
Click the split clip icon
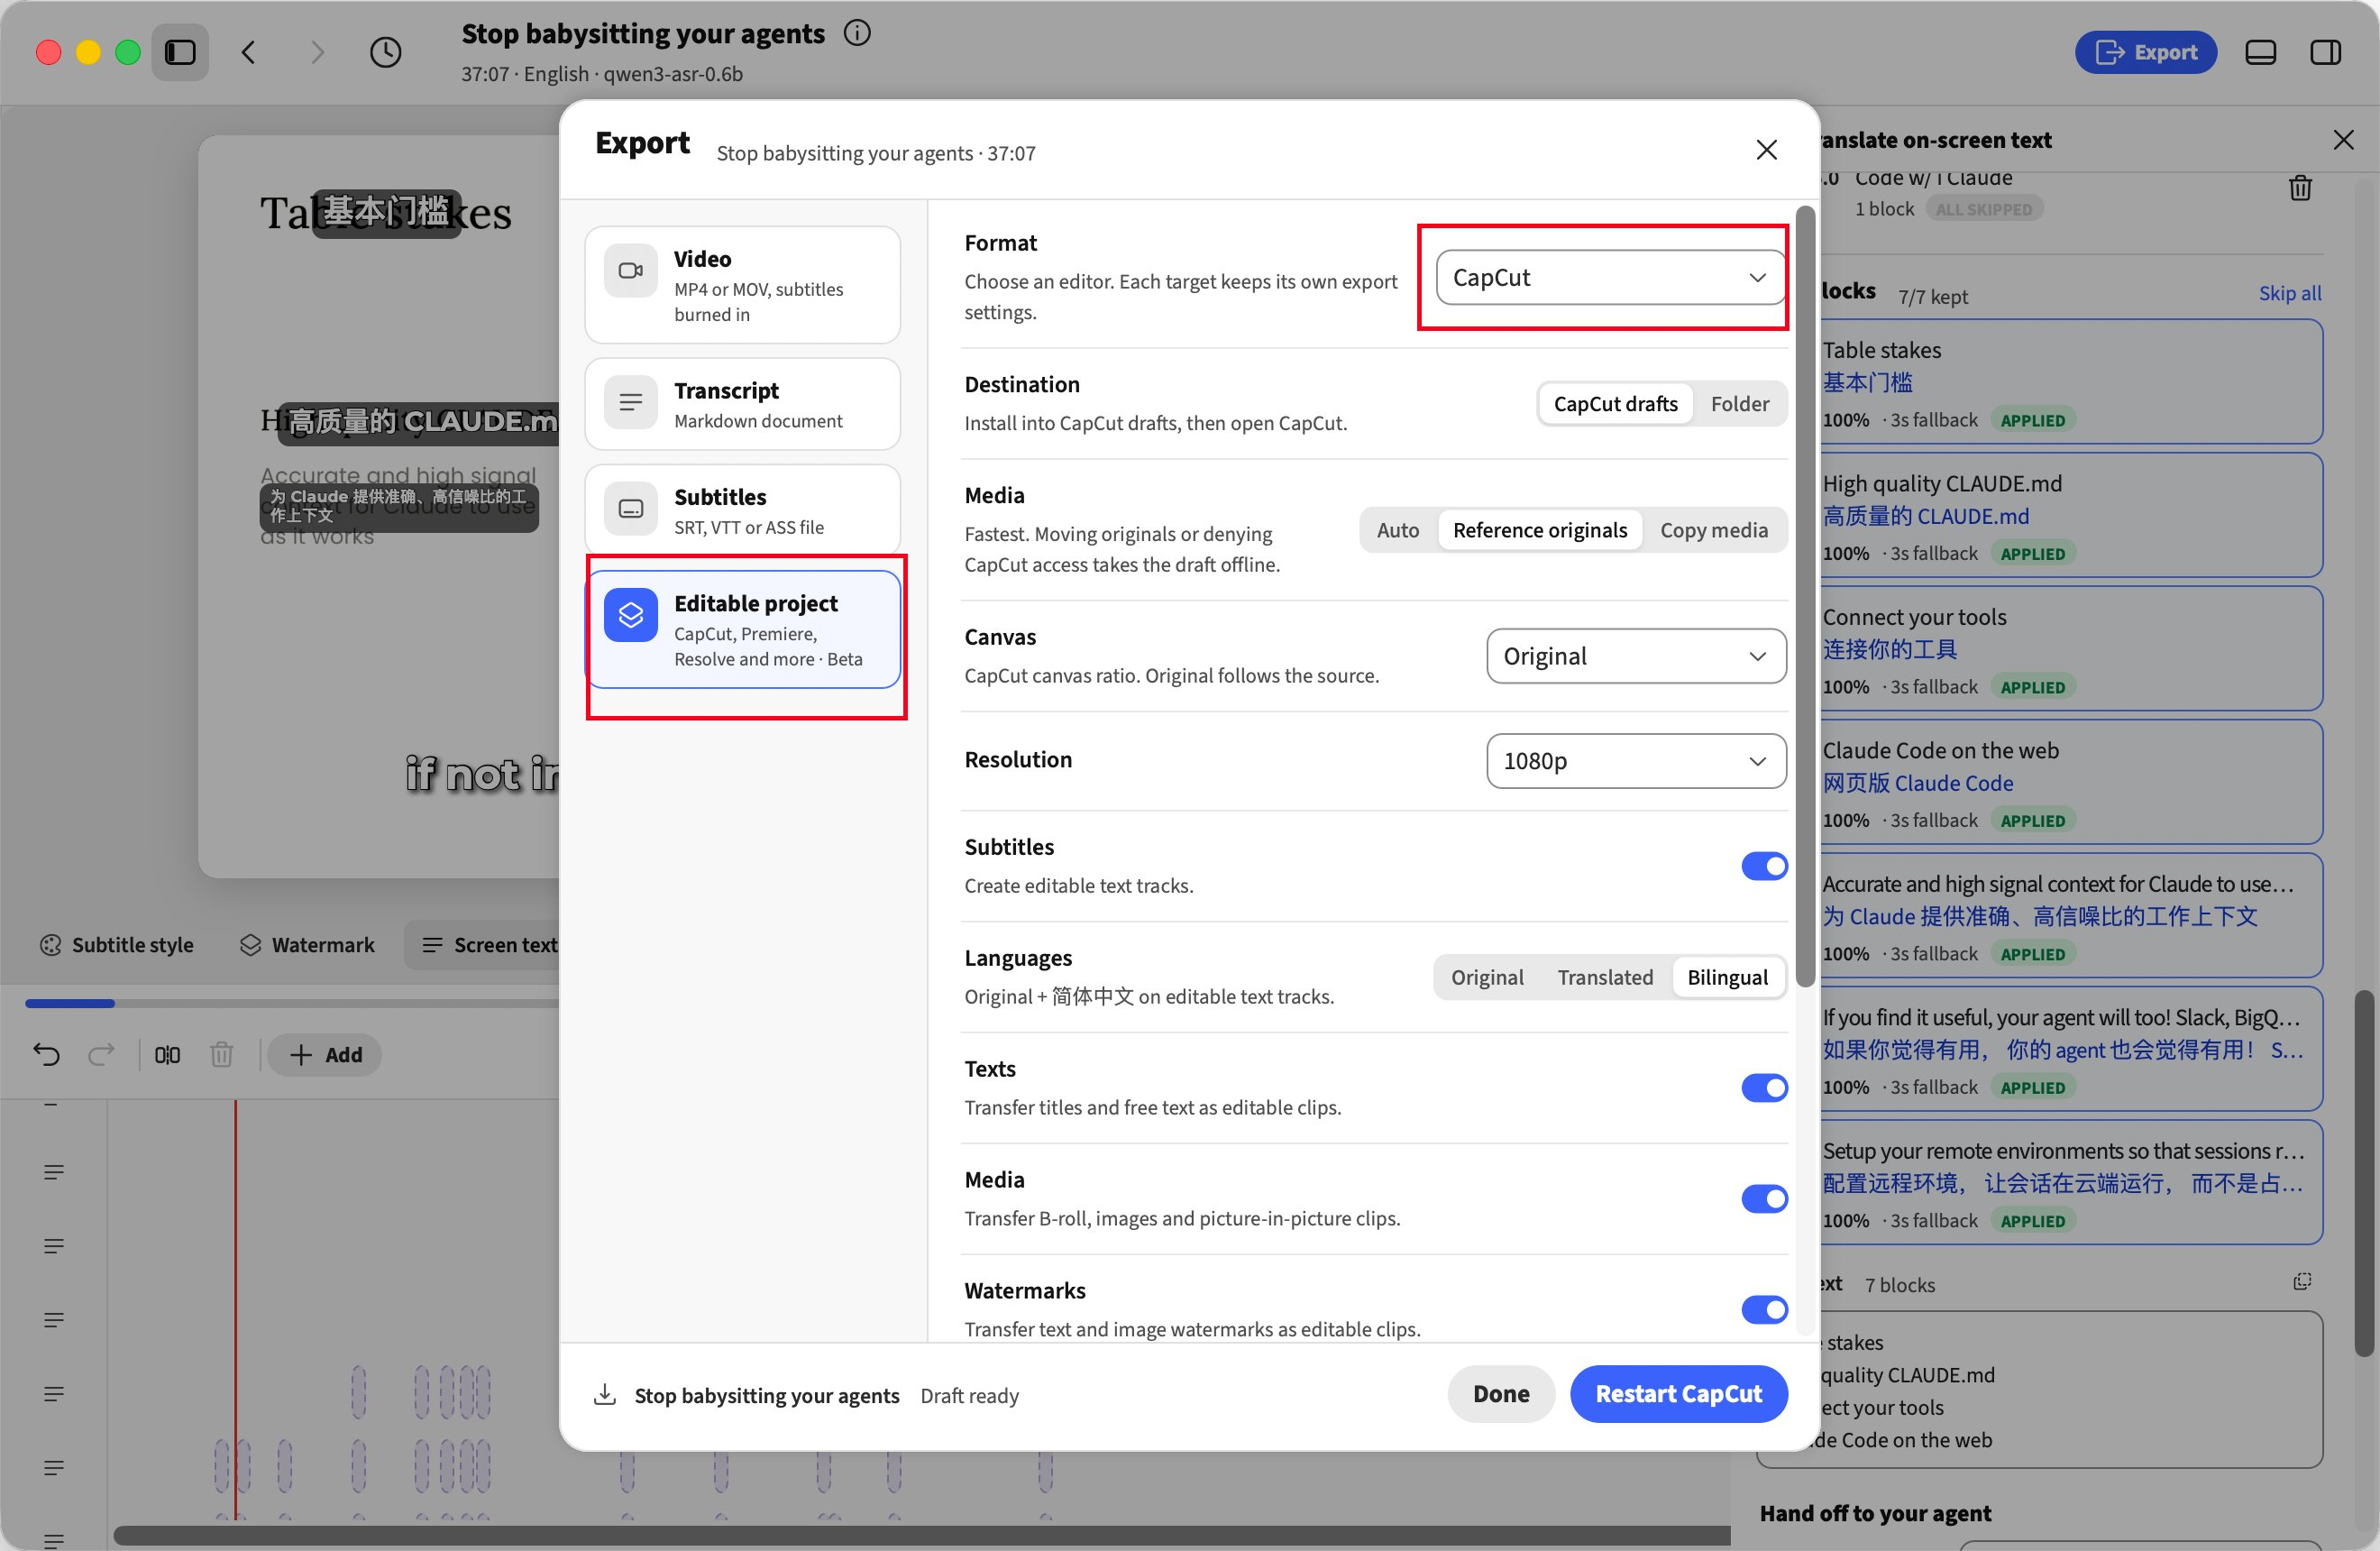coord(167,1054)
